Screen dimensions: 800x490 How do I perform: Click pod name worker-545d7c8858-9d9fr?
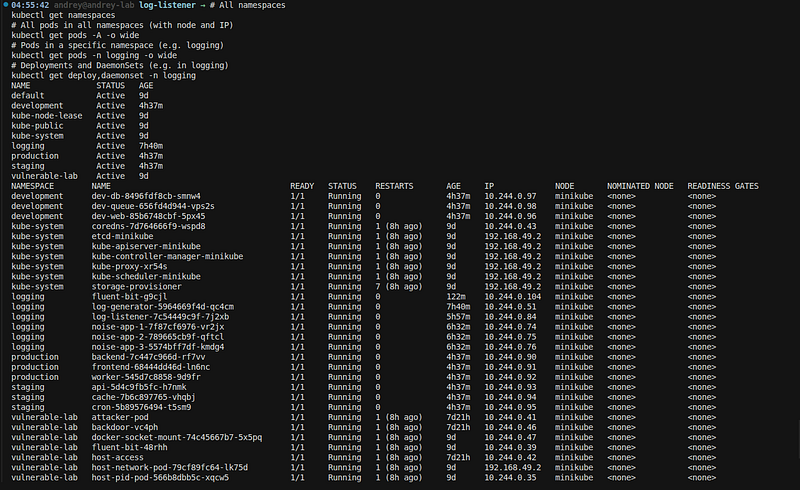(x=146, y=377)
